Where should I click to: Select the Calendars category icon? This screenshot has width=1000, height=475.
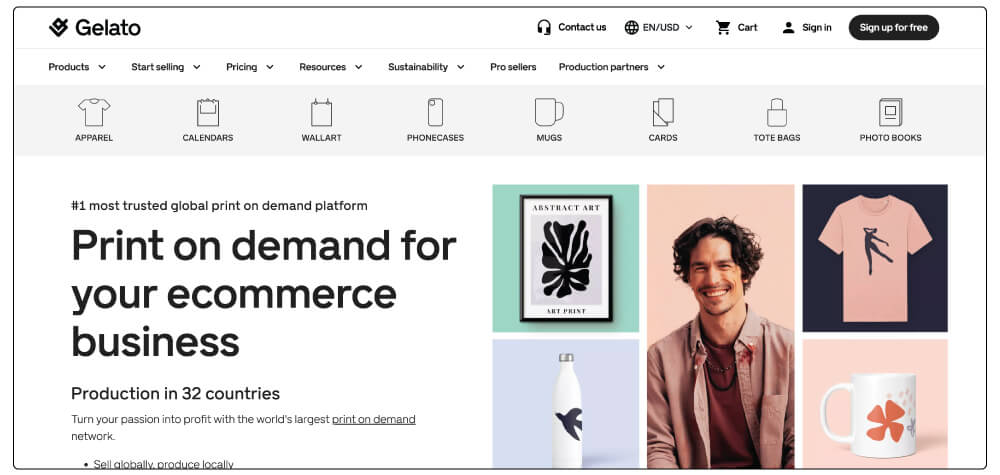[208, 112]
